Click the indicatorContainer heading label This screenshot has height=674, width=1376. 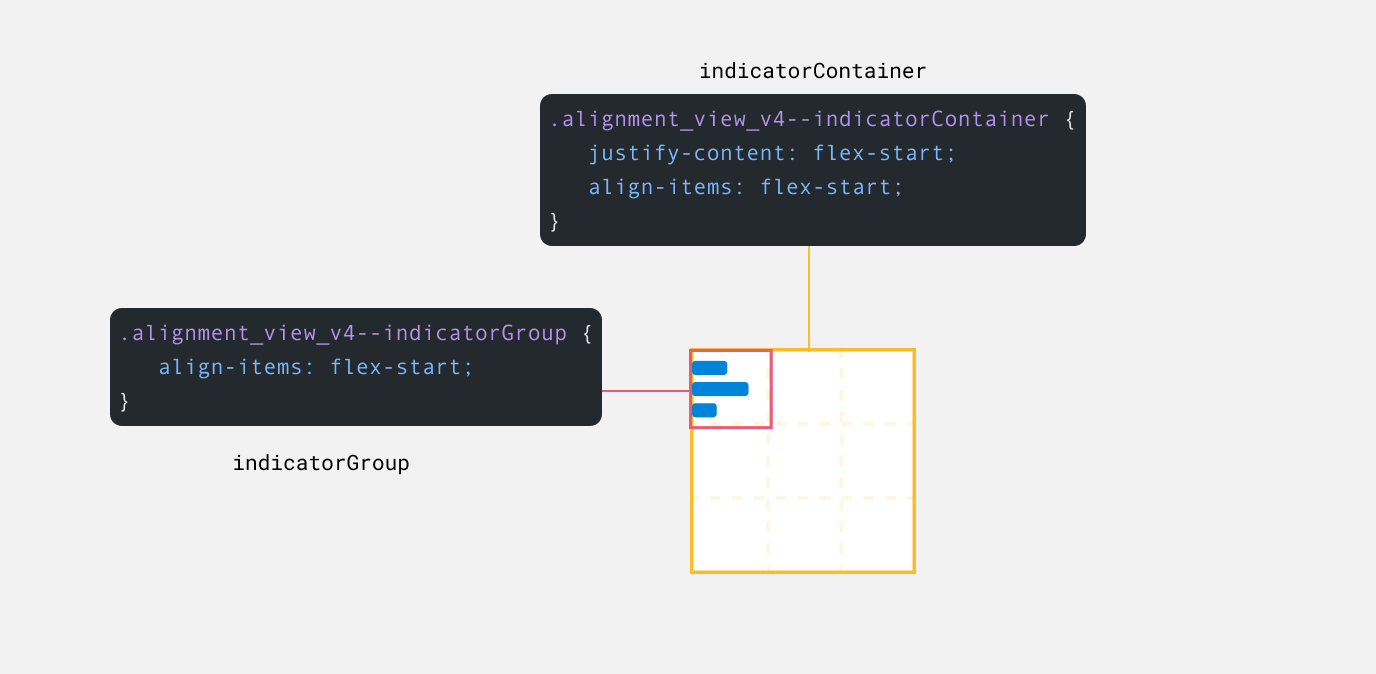(812, 71)
